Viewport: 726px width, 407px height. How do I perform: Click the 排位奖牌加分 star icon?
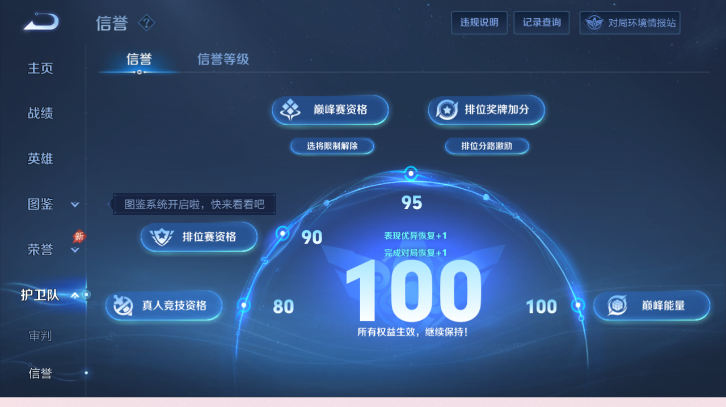point(447,110)
